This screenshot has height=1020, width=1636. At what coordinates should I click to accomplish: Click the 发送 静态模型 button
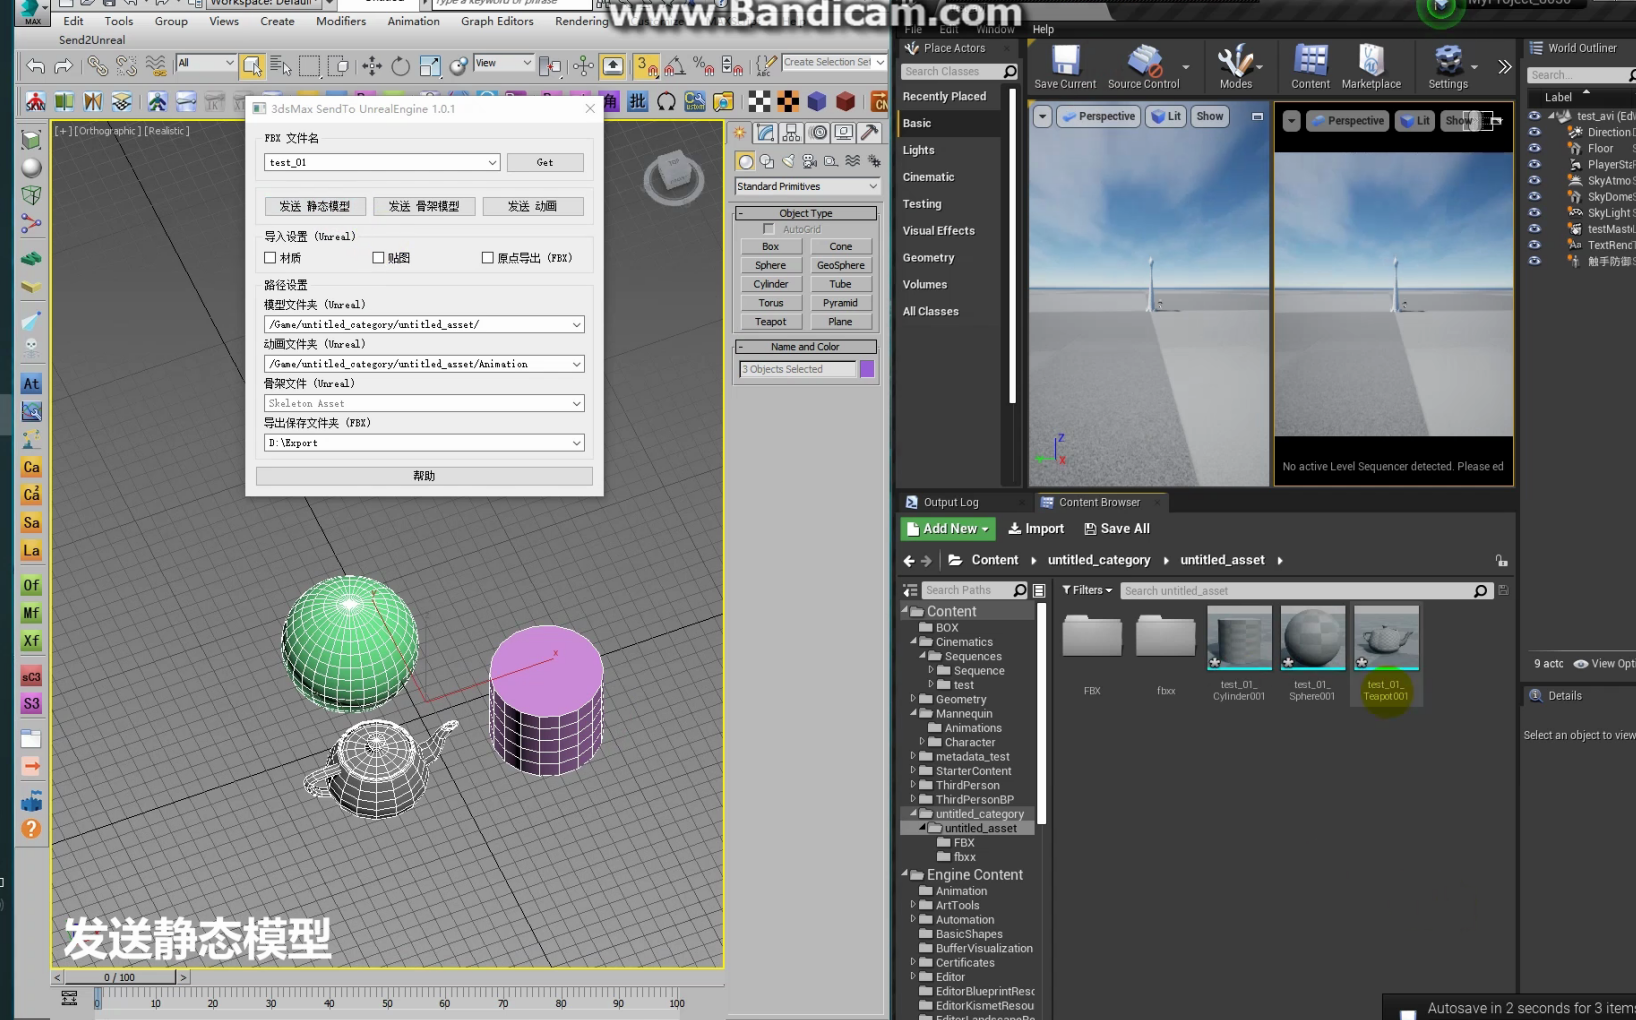[x=315, y=206]
